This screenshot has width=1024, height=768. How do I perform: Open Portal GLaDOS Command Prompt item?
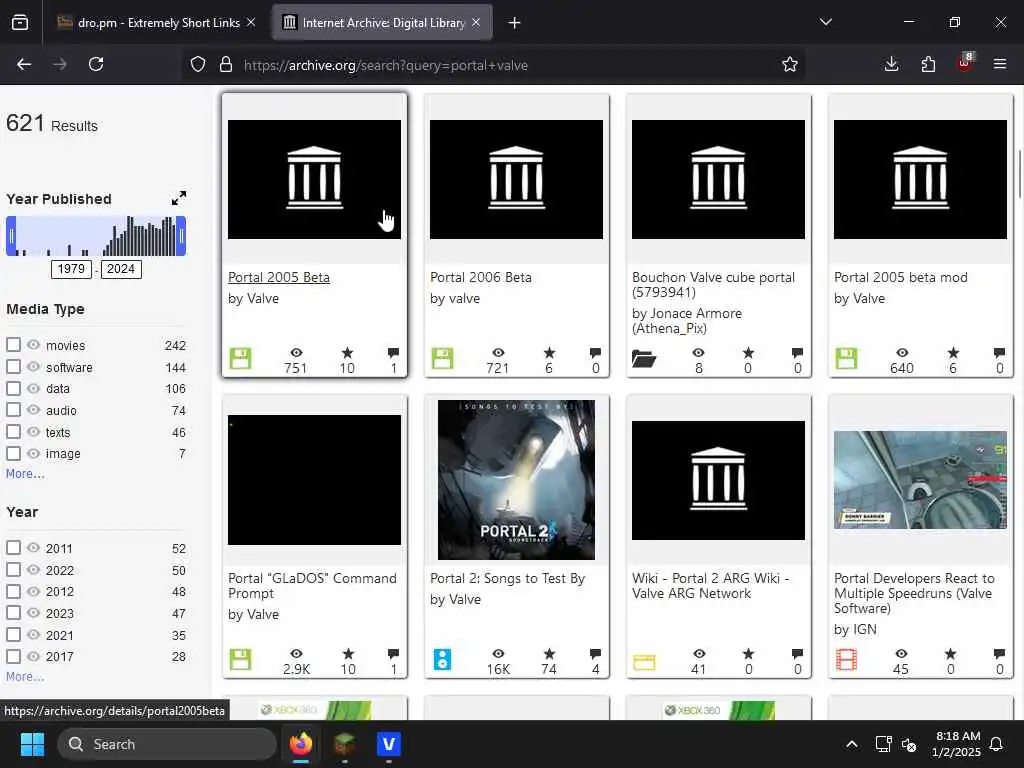coord(312,586)
